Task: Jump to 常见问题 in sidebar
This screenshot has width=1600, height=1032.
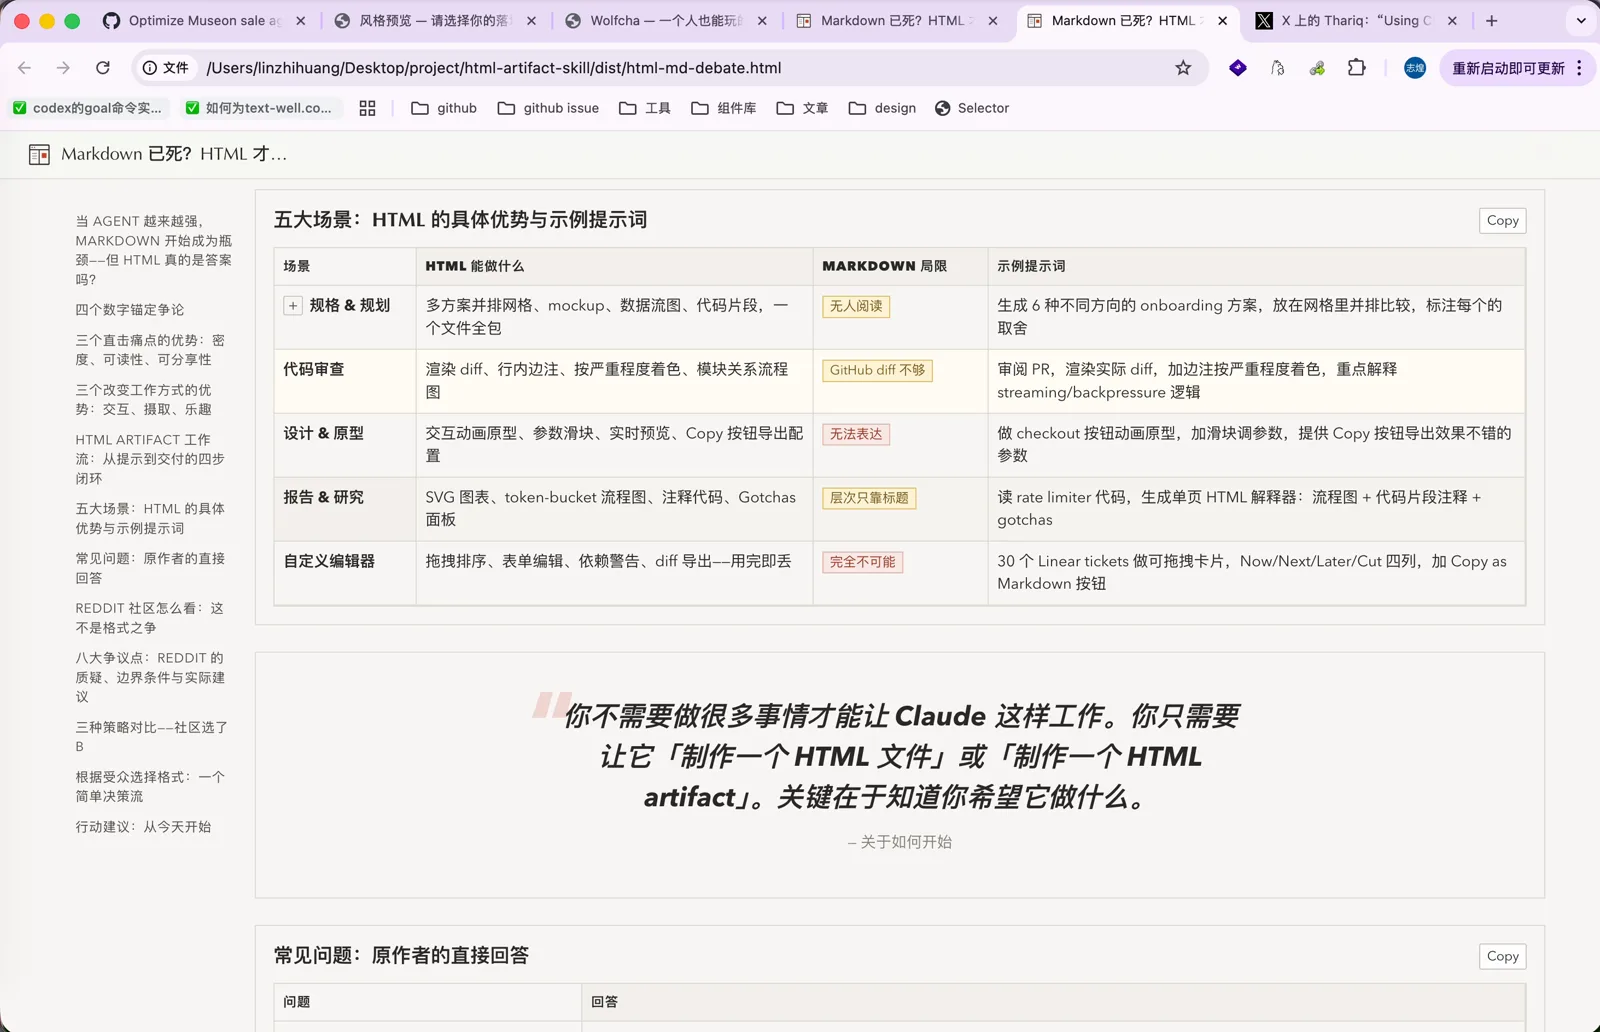Action: [x=150, y=568]
